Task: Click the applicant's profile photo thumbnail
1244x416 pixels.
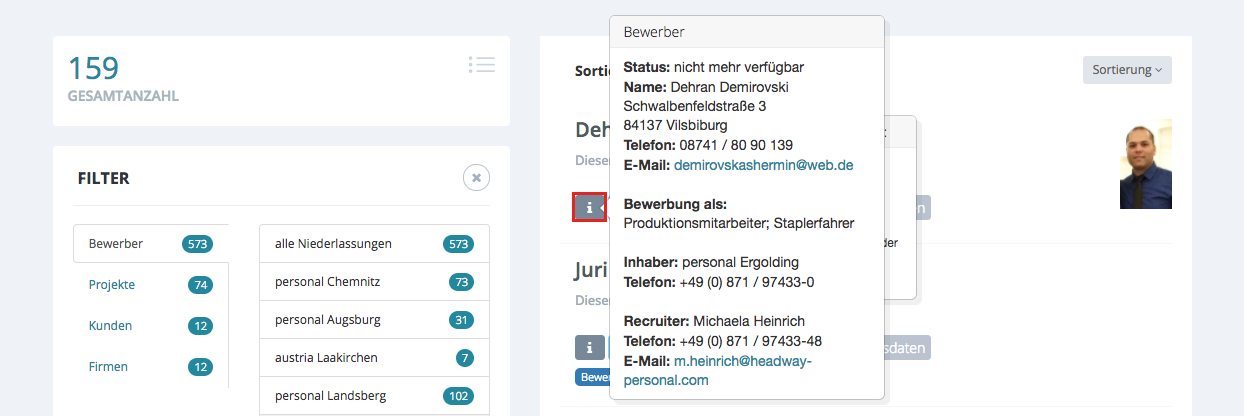Action: point(1145,164)
